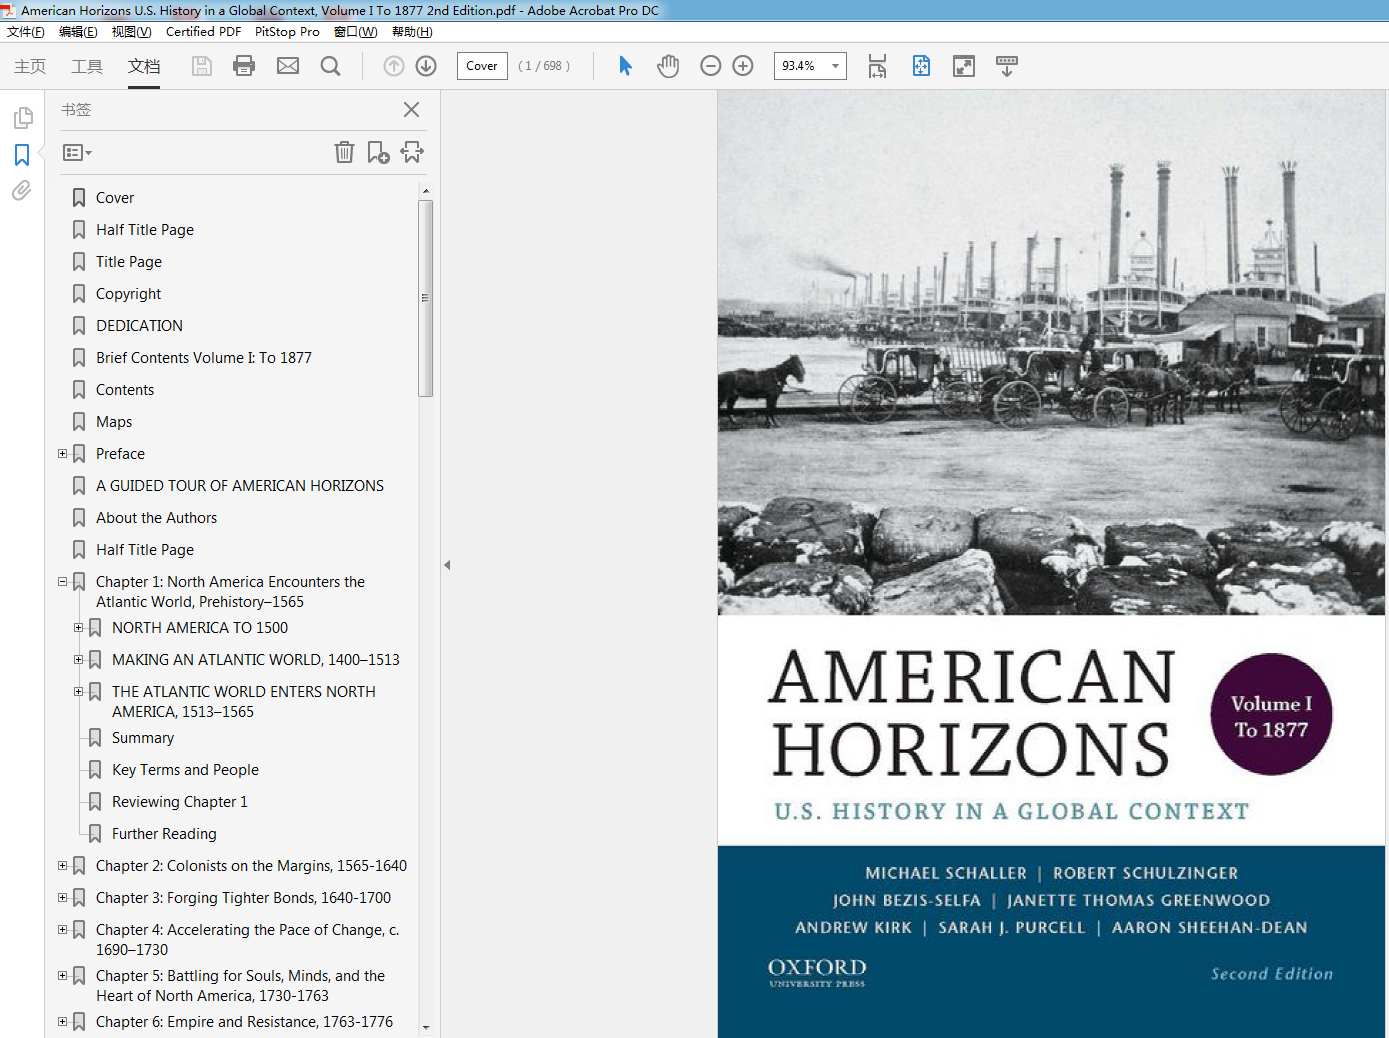Expand Chapter 6 bookmark

62,1021
